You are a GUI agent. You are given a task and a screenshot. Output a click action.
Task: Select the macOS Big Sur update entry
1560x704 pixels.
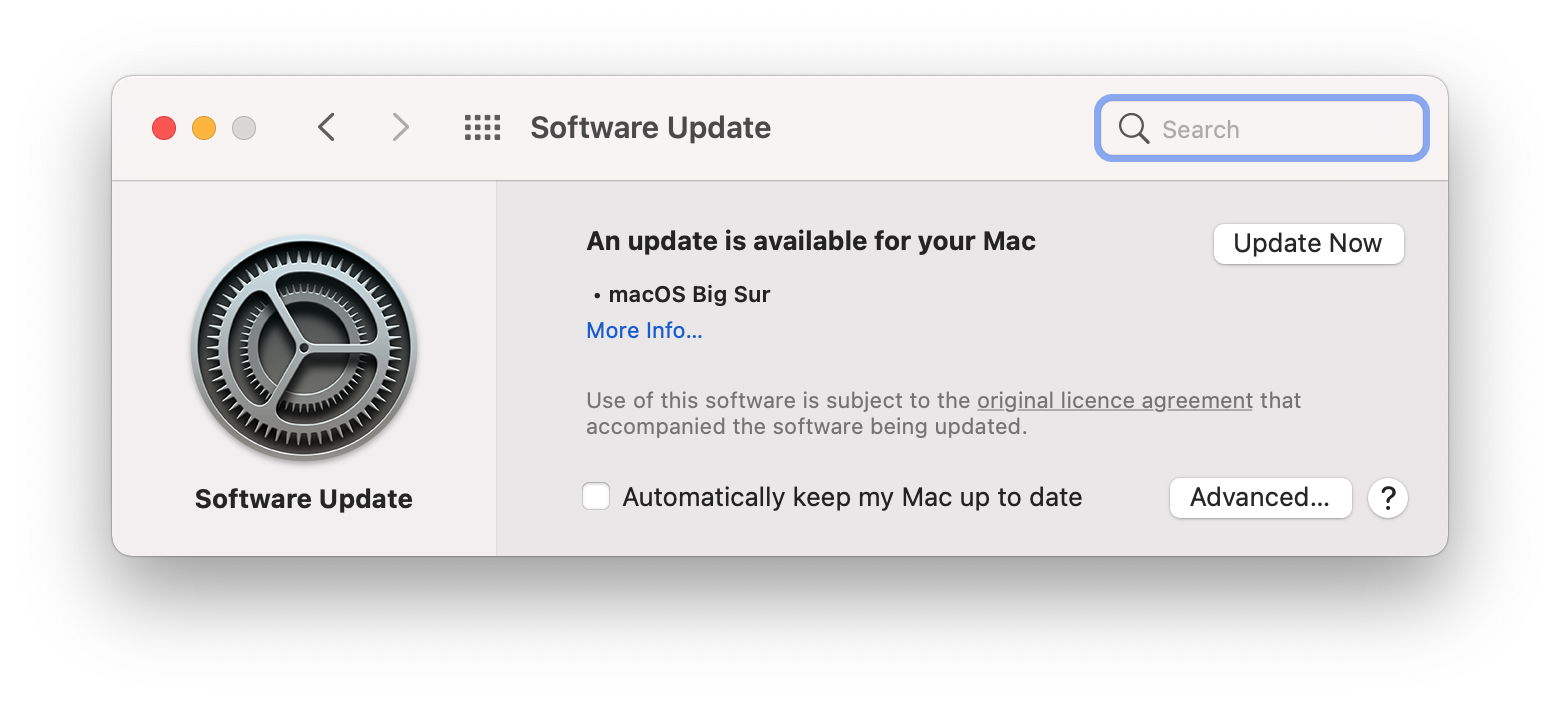pyautogui.click(x=689, y=295)
